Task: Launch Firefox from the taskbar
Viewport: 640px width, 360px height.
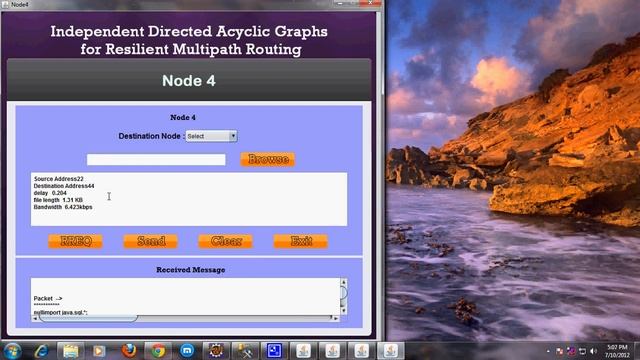Action: (129, 351)
